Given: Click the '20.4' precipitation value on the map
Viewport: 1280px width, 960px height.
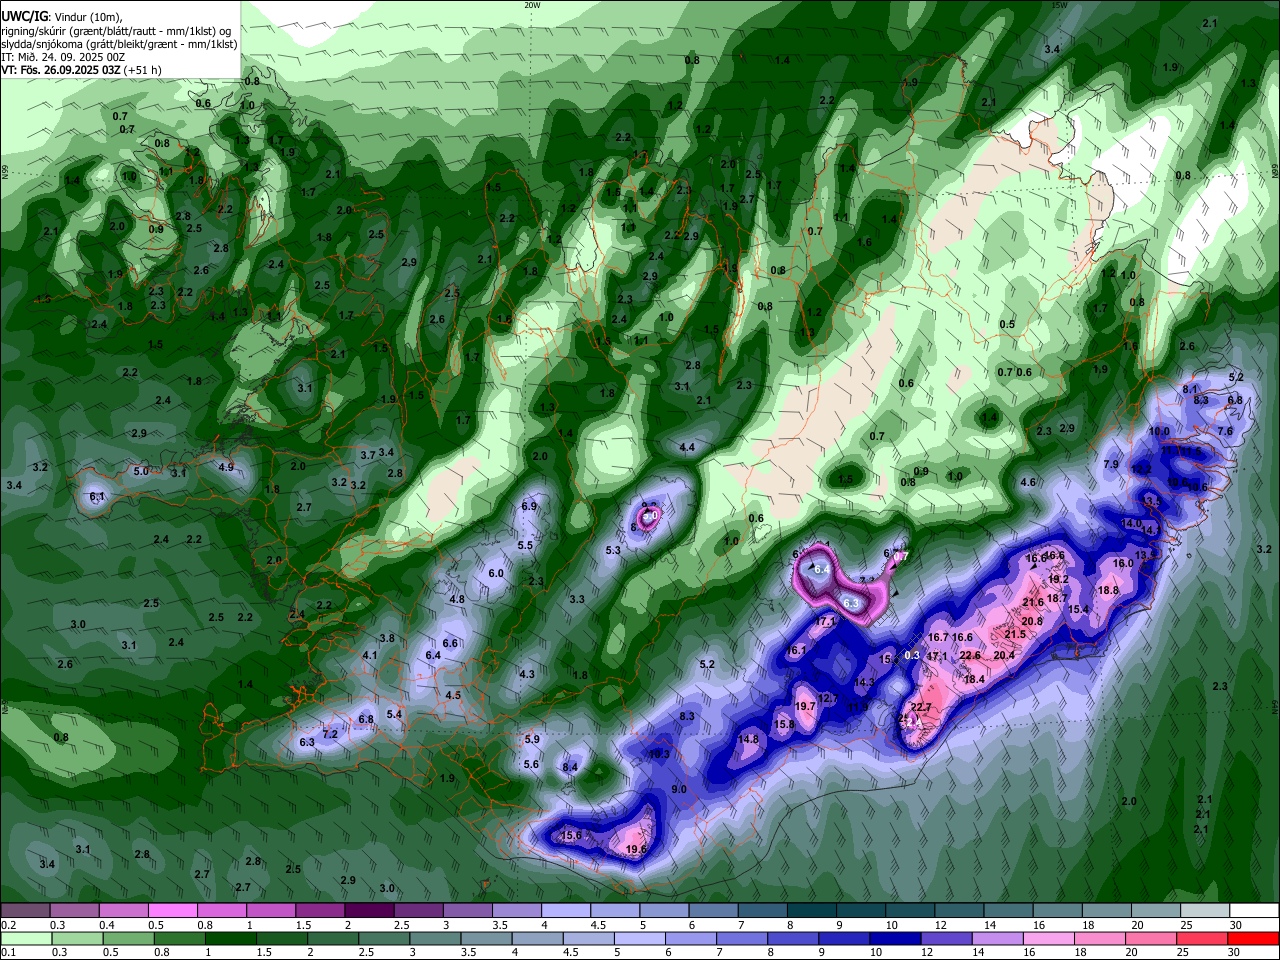Looking at the screenshot, I should 1004,656.
